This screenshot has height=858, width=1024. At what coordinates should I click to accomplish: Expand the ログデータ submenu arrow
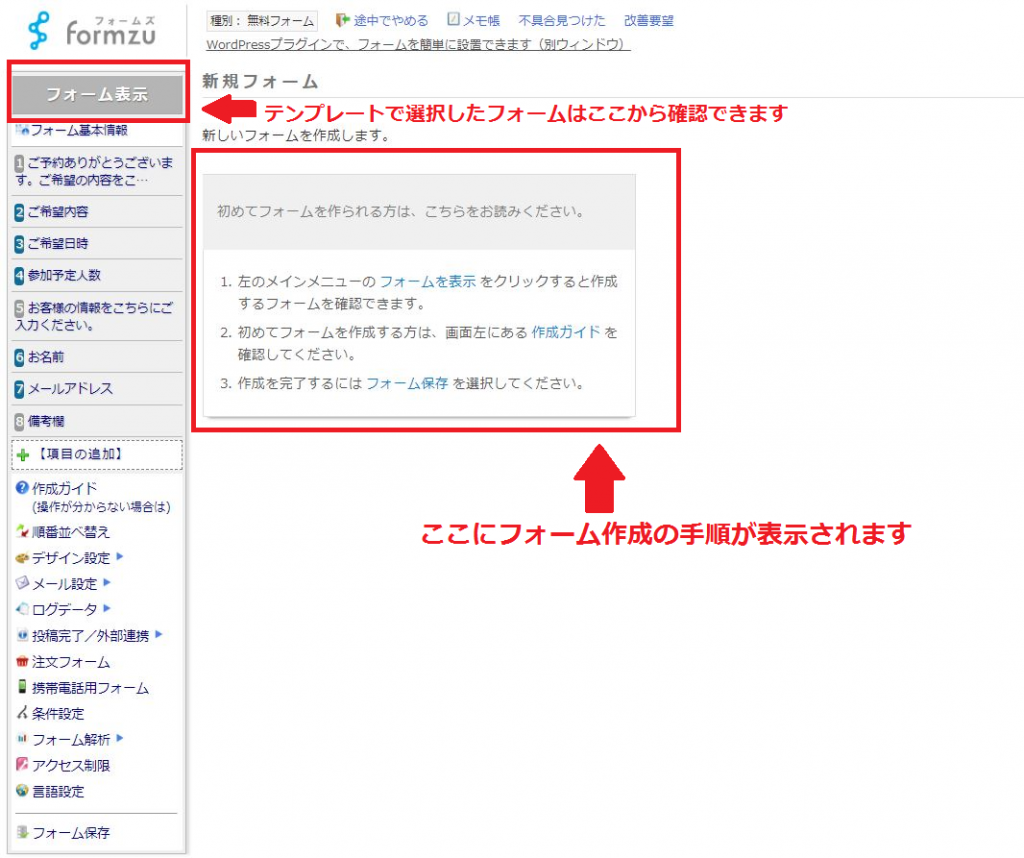click(x=107, y=609)
